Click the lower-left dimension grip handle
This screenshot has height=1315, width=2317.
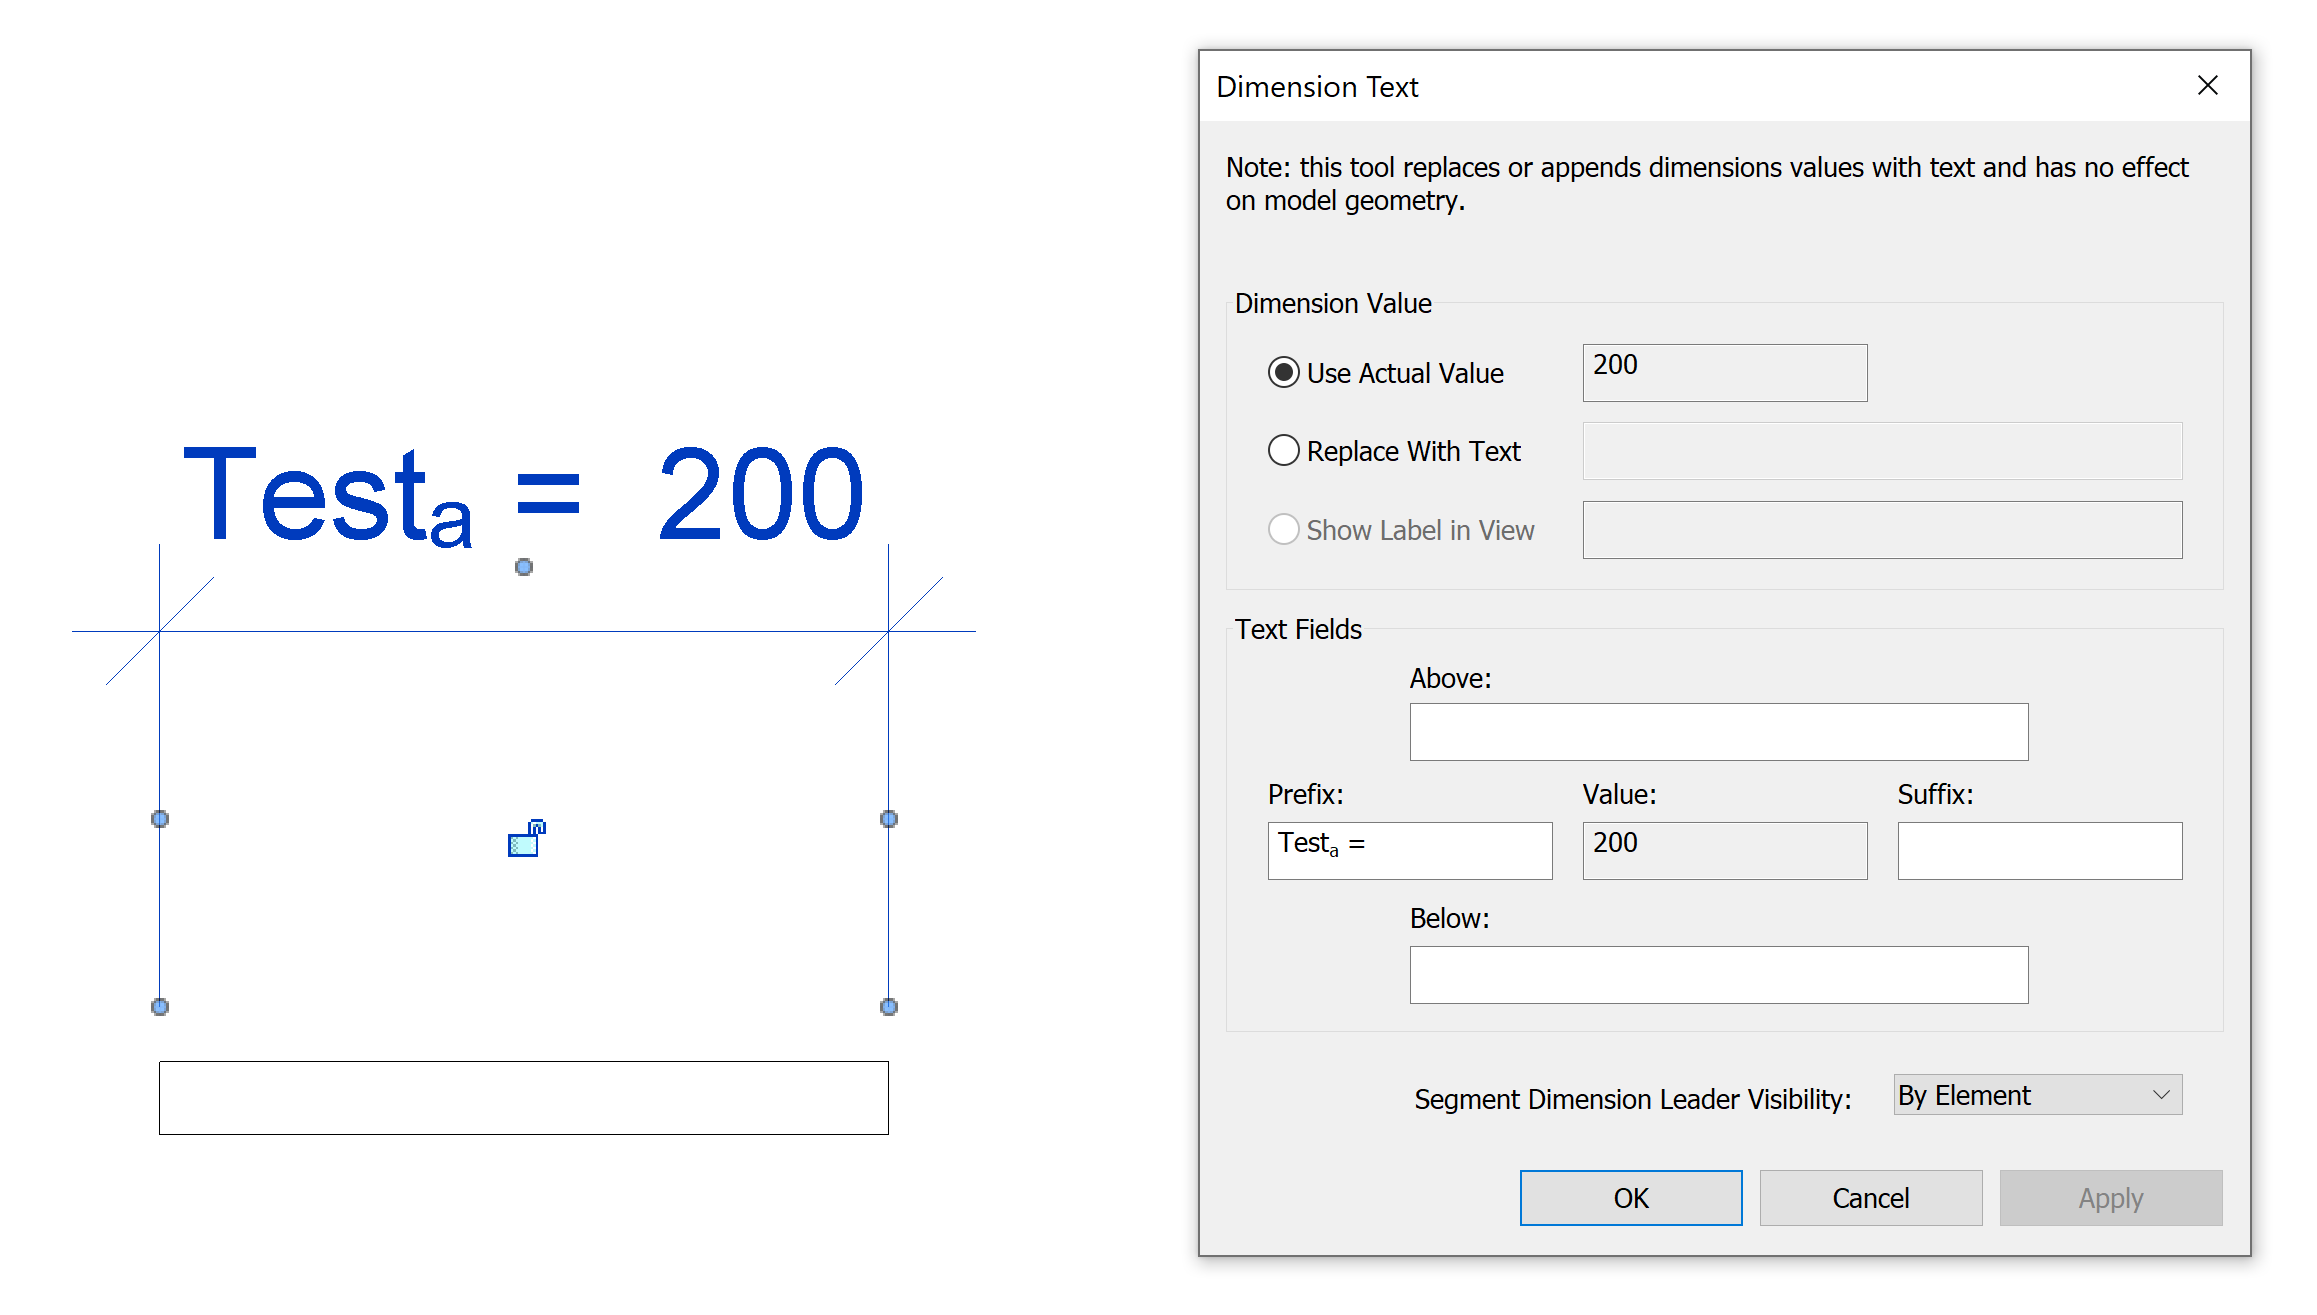160,1007
